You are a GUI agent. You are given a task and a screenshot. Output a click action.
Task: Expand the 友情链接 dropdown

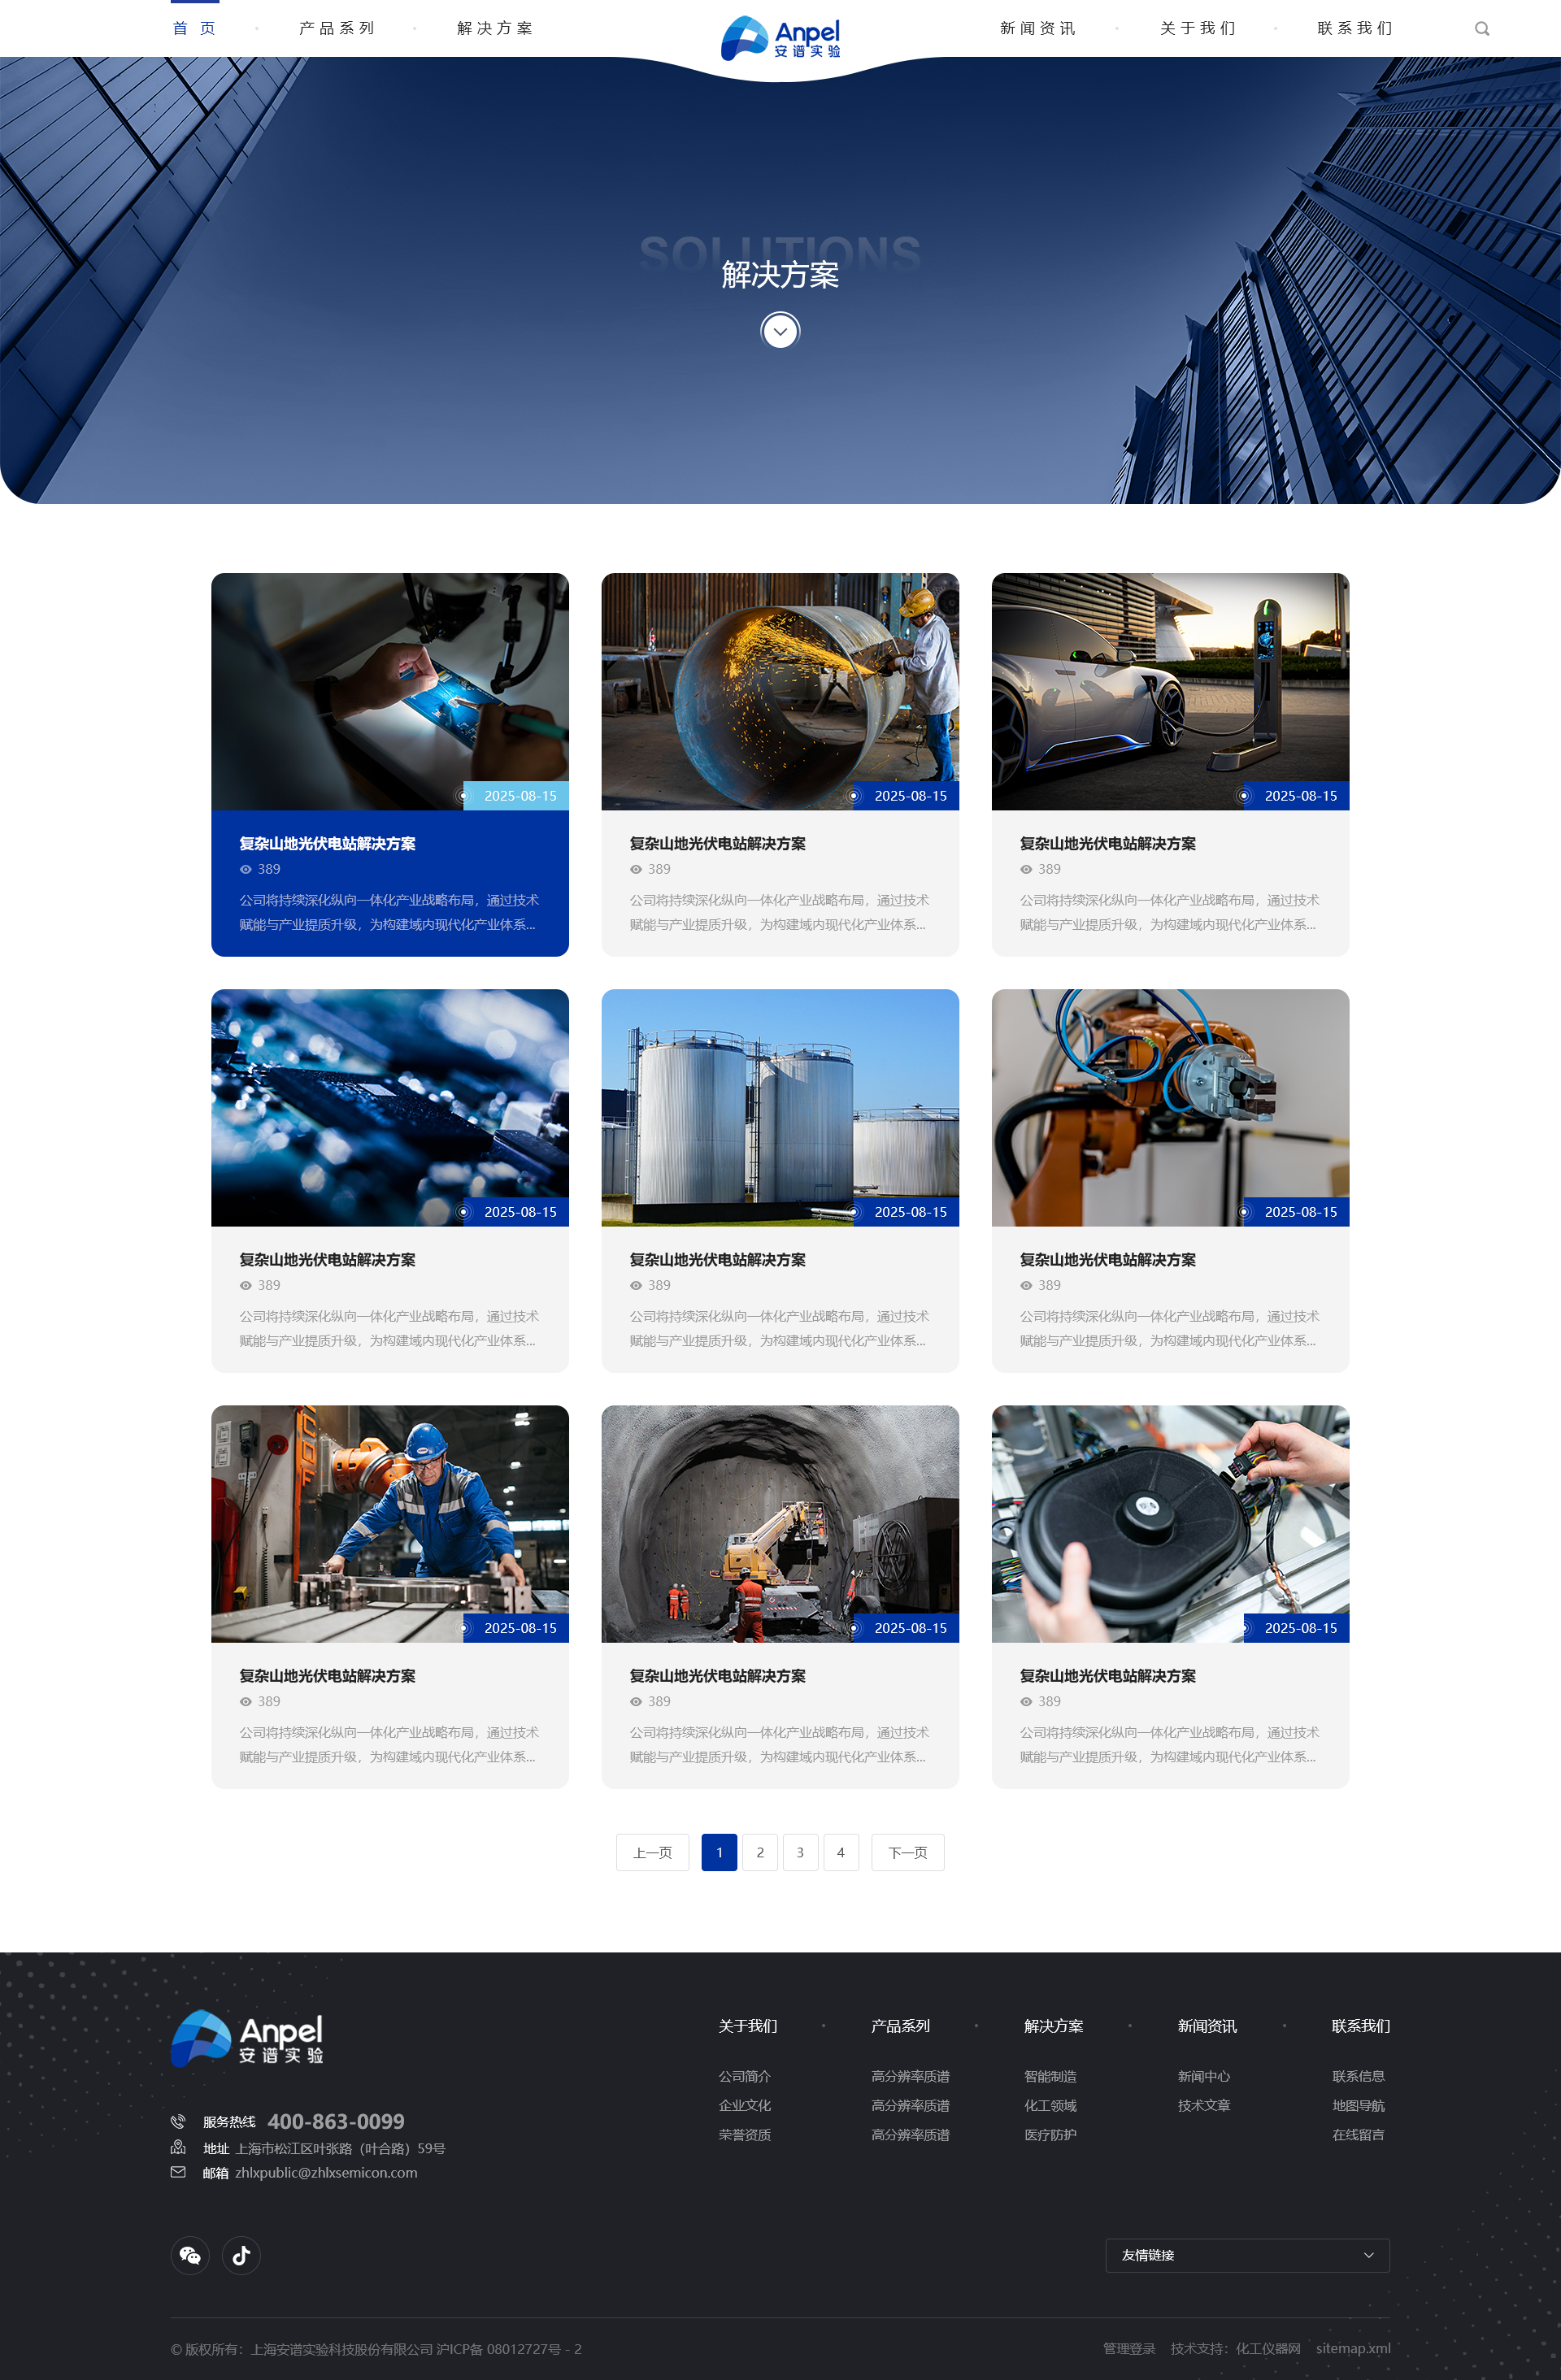1247,2255
